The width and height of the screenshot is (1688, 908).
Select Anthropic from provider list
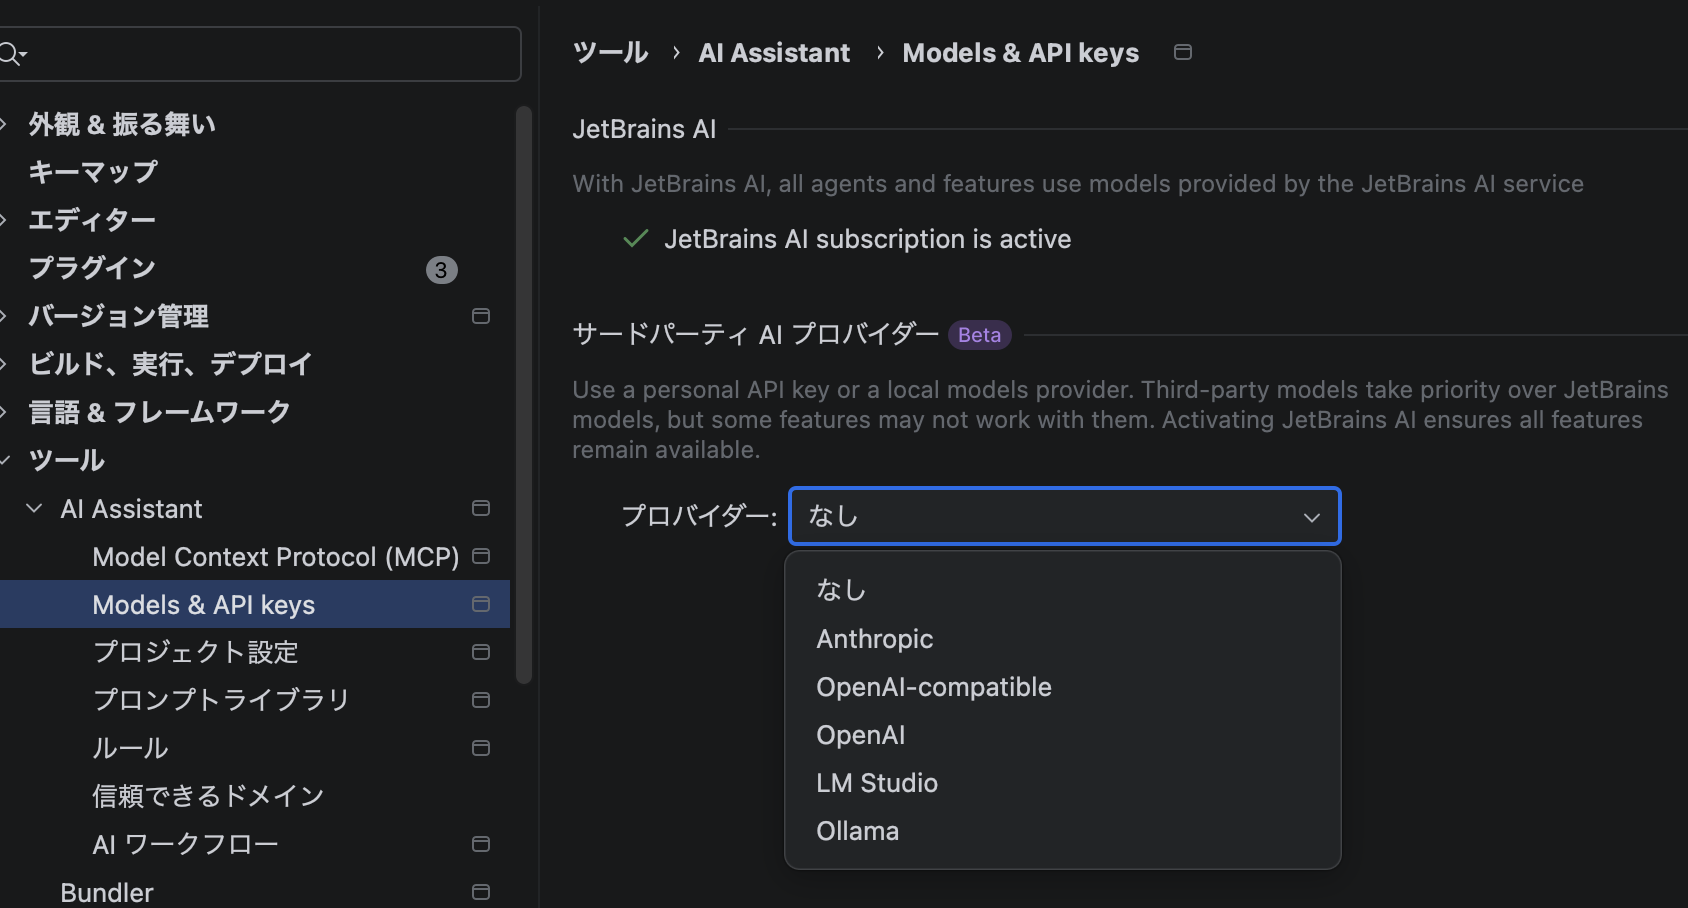874,639
